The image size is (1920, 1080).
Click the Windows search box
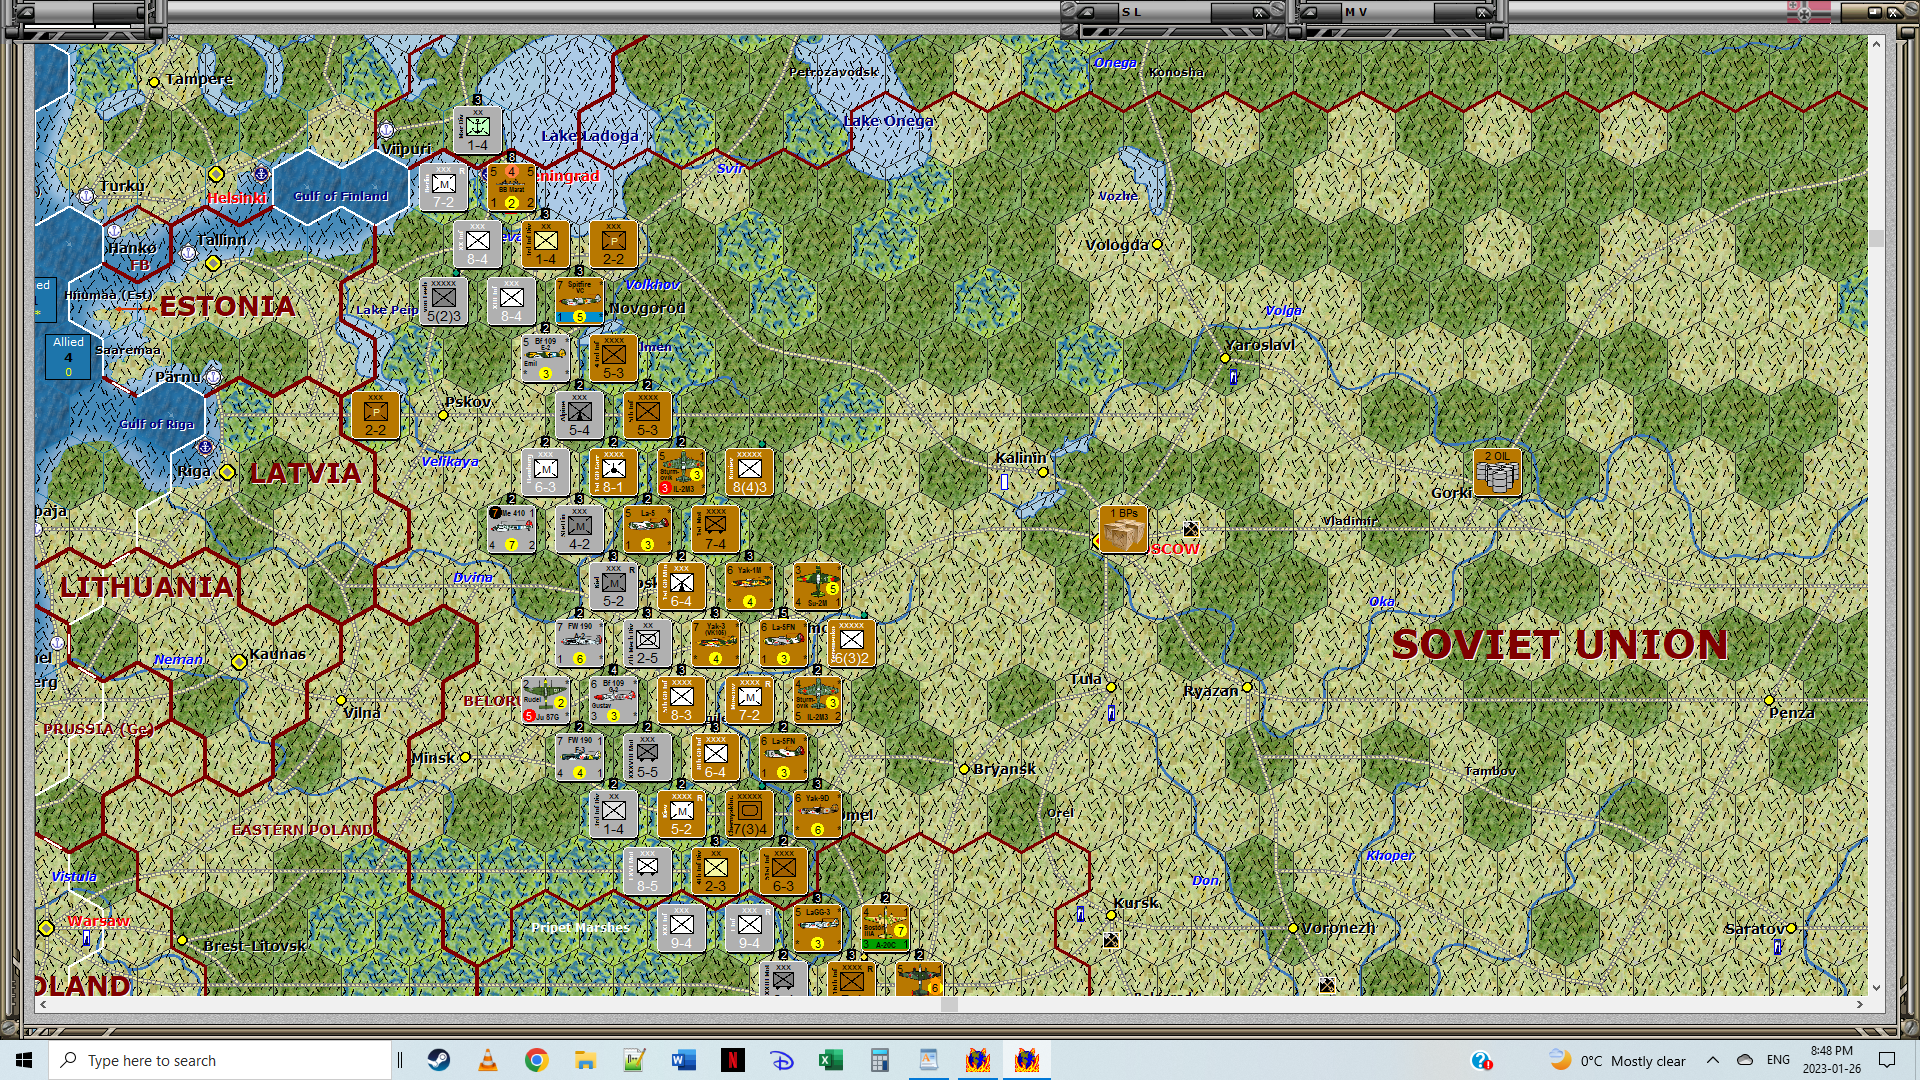[220, 1060]
